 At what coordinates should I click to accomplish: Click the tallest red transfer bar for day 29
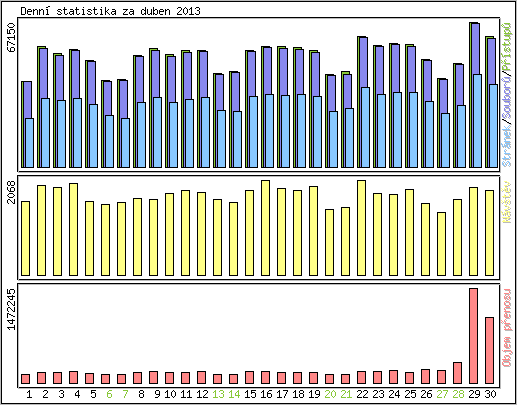[x=473, y=336]
